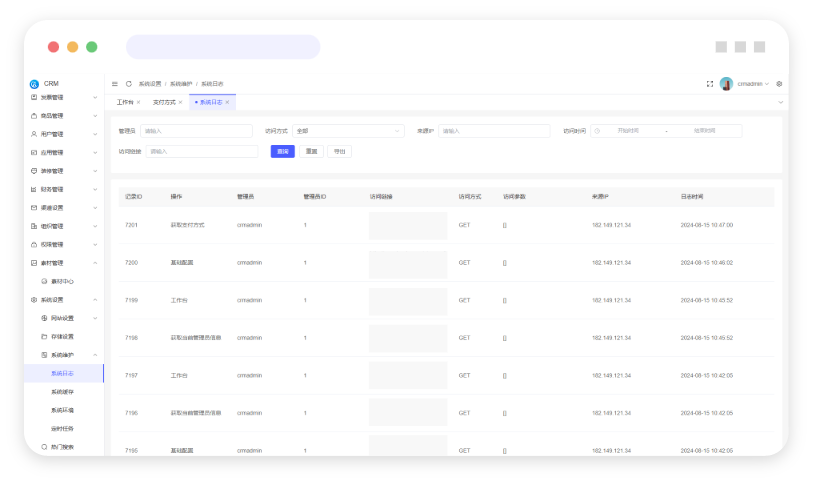Click the 热门搜索 magnifier icon in sidebar

pos(44,447)
